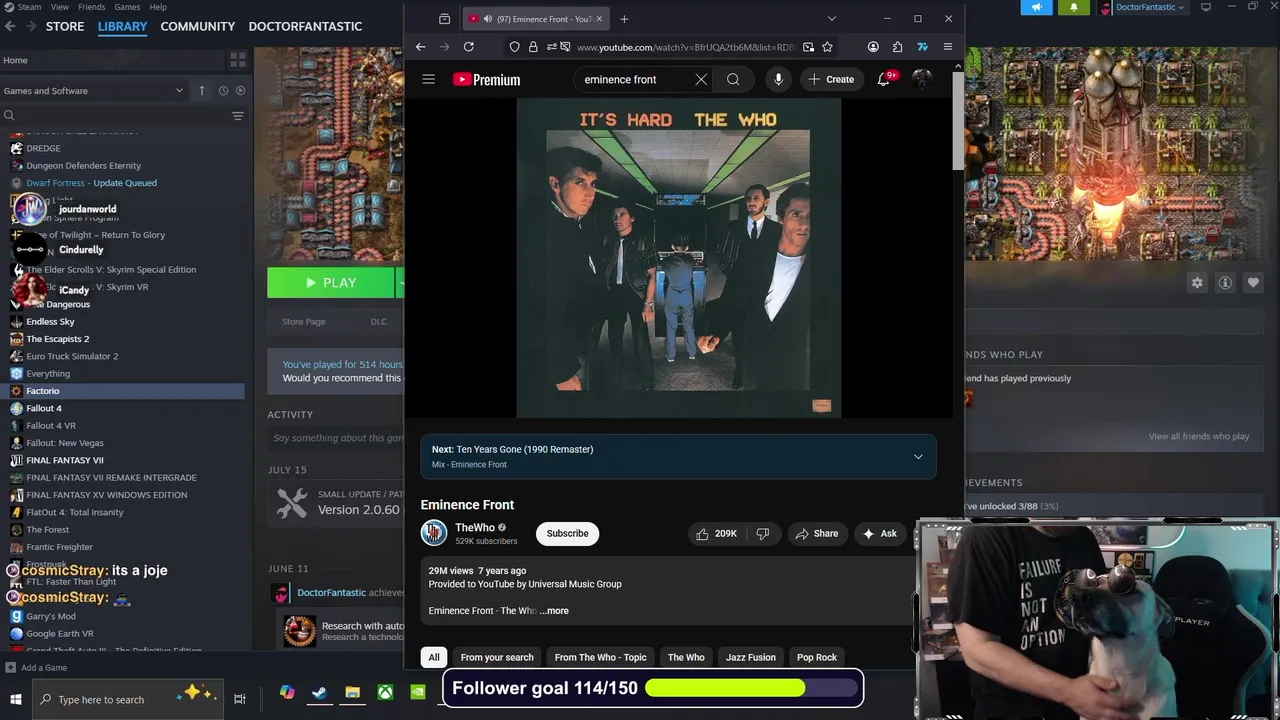Click the Share button under video
The width and height of the screenshot is (1280, 720).
tap(817, 534)
